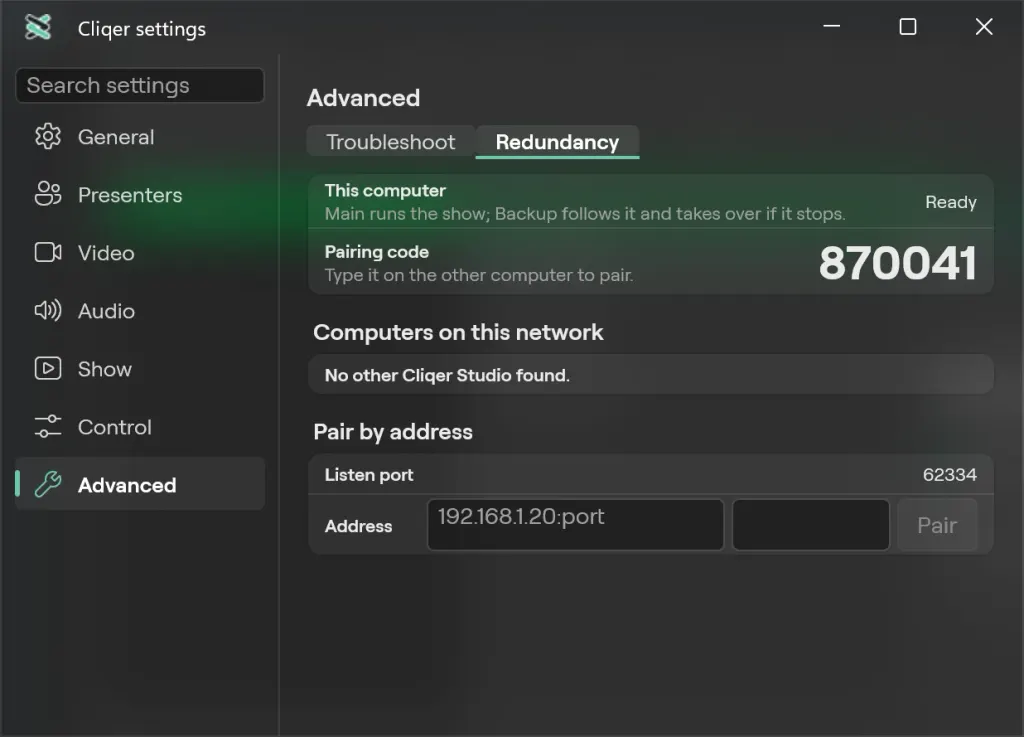The height and width of the screenshot is (737, 1024).
Task: Click the 'Listen port' label
Action: coord(369,475)
